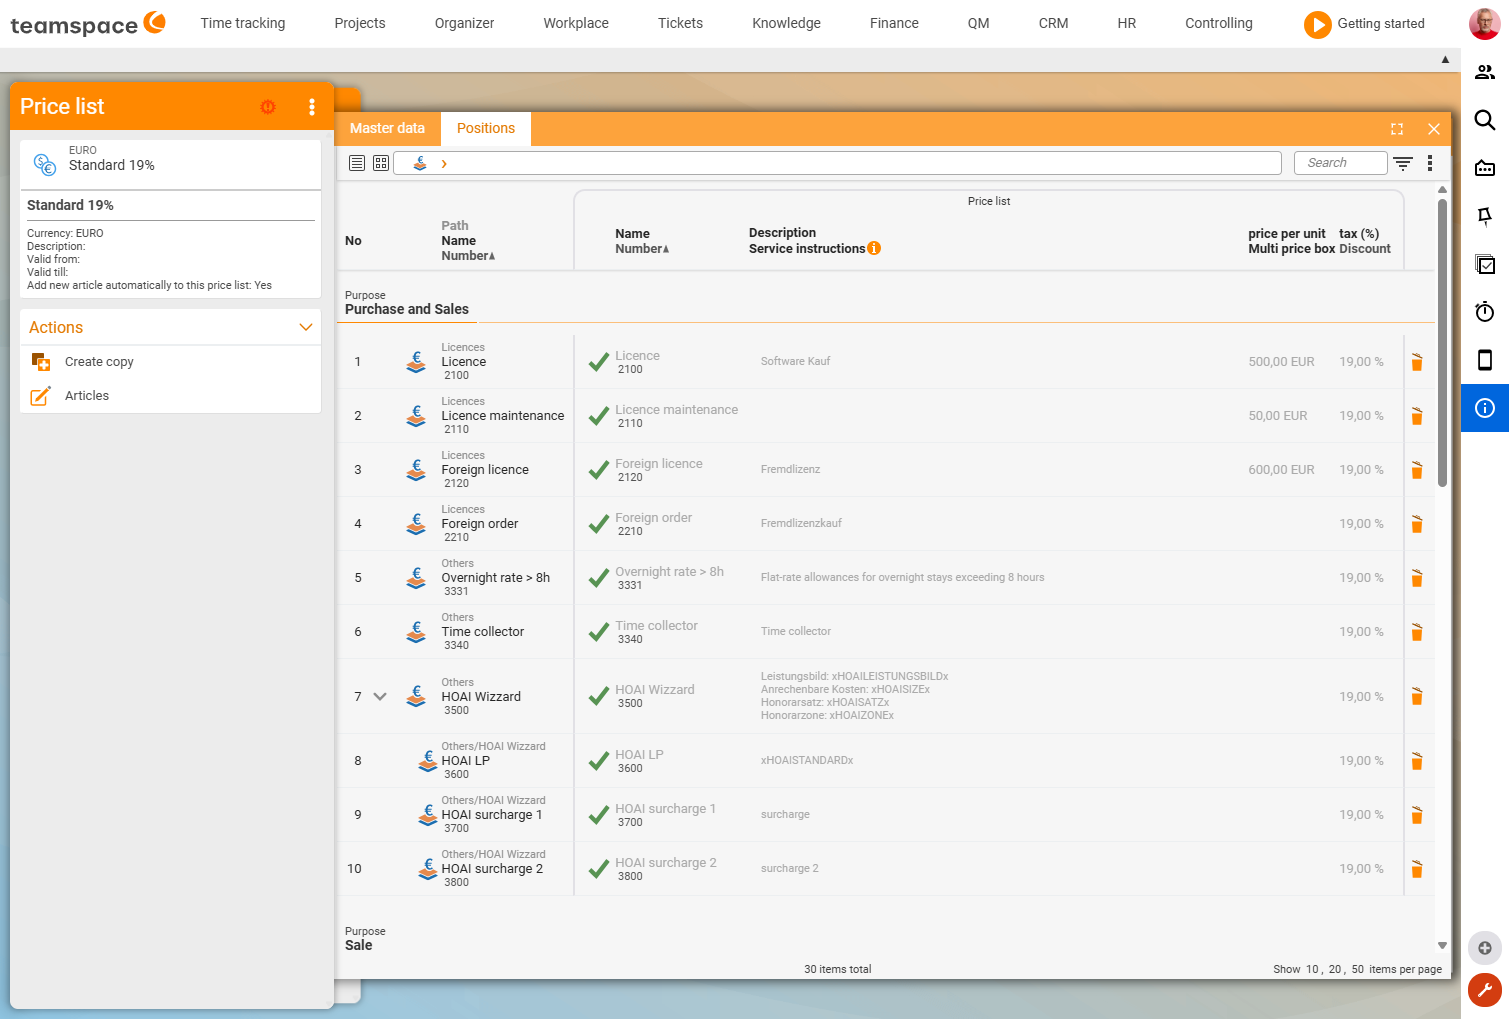
Task: Click the Getting started play icon
Action: click(x=1317, y=24)
